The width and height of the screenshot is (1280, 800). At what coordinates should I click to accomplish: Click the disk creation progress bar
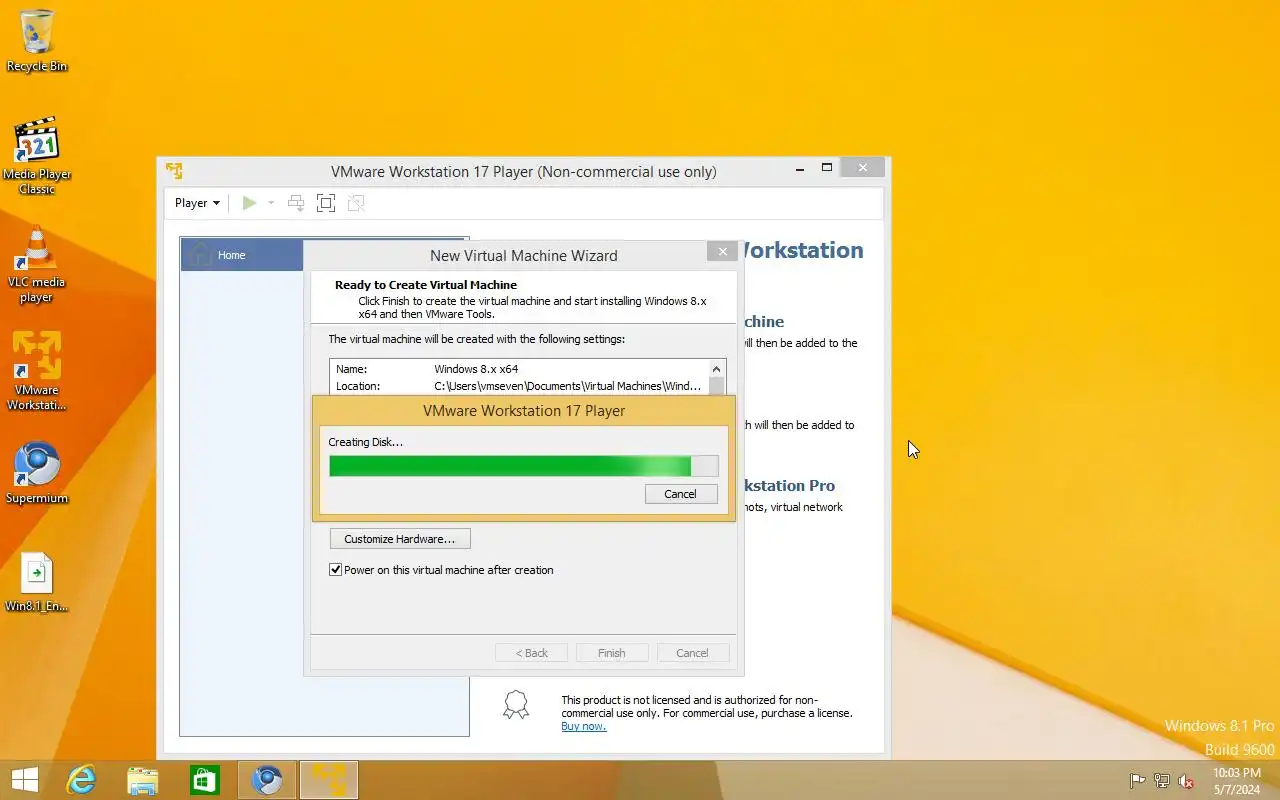(524, 466)
